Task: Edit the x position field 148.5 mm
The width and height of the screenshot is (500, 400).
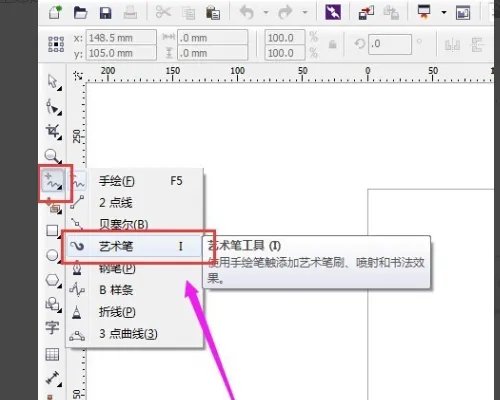Action: point(121,37)
